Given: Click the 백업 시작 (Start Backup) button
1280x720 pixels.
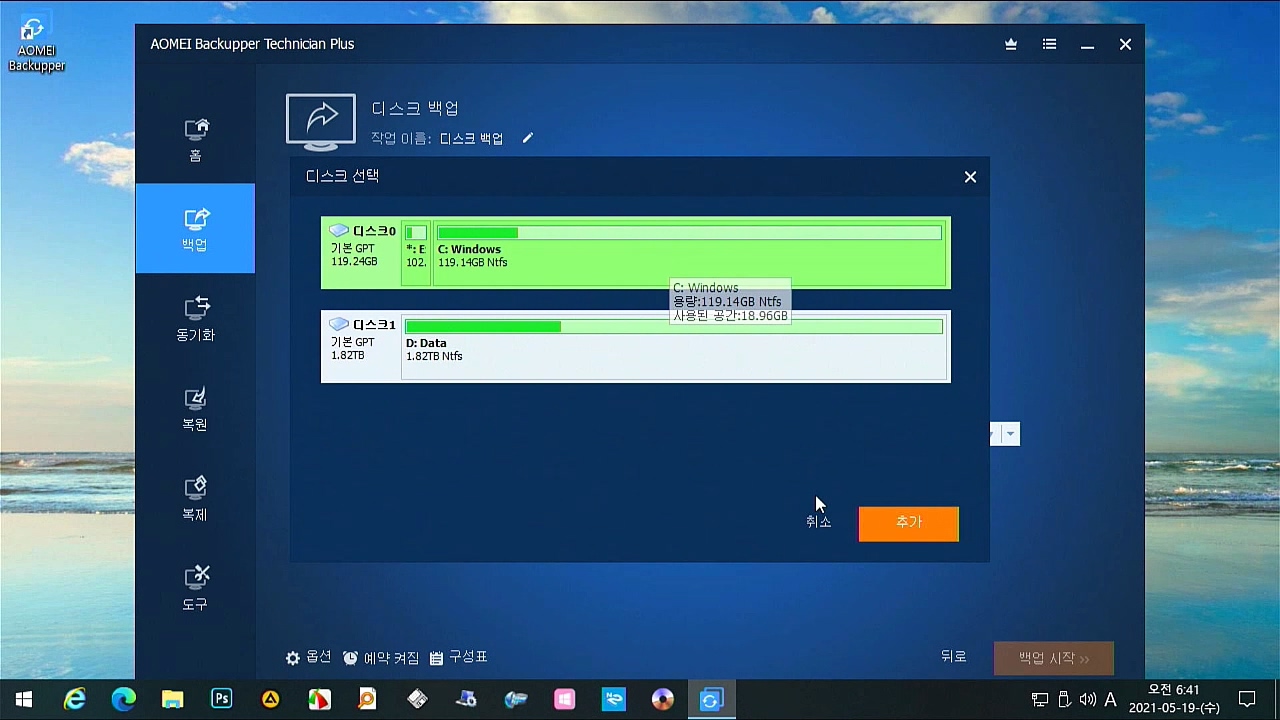Looking at the screenshot, I should [1054, 658].
